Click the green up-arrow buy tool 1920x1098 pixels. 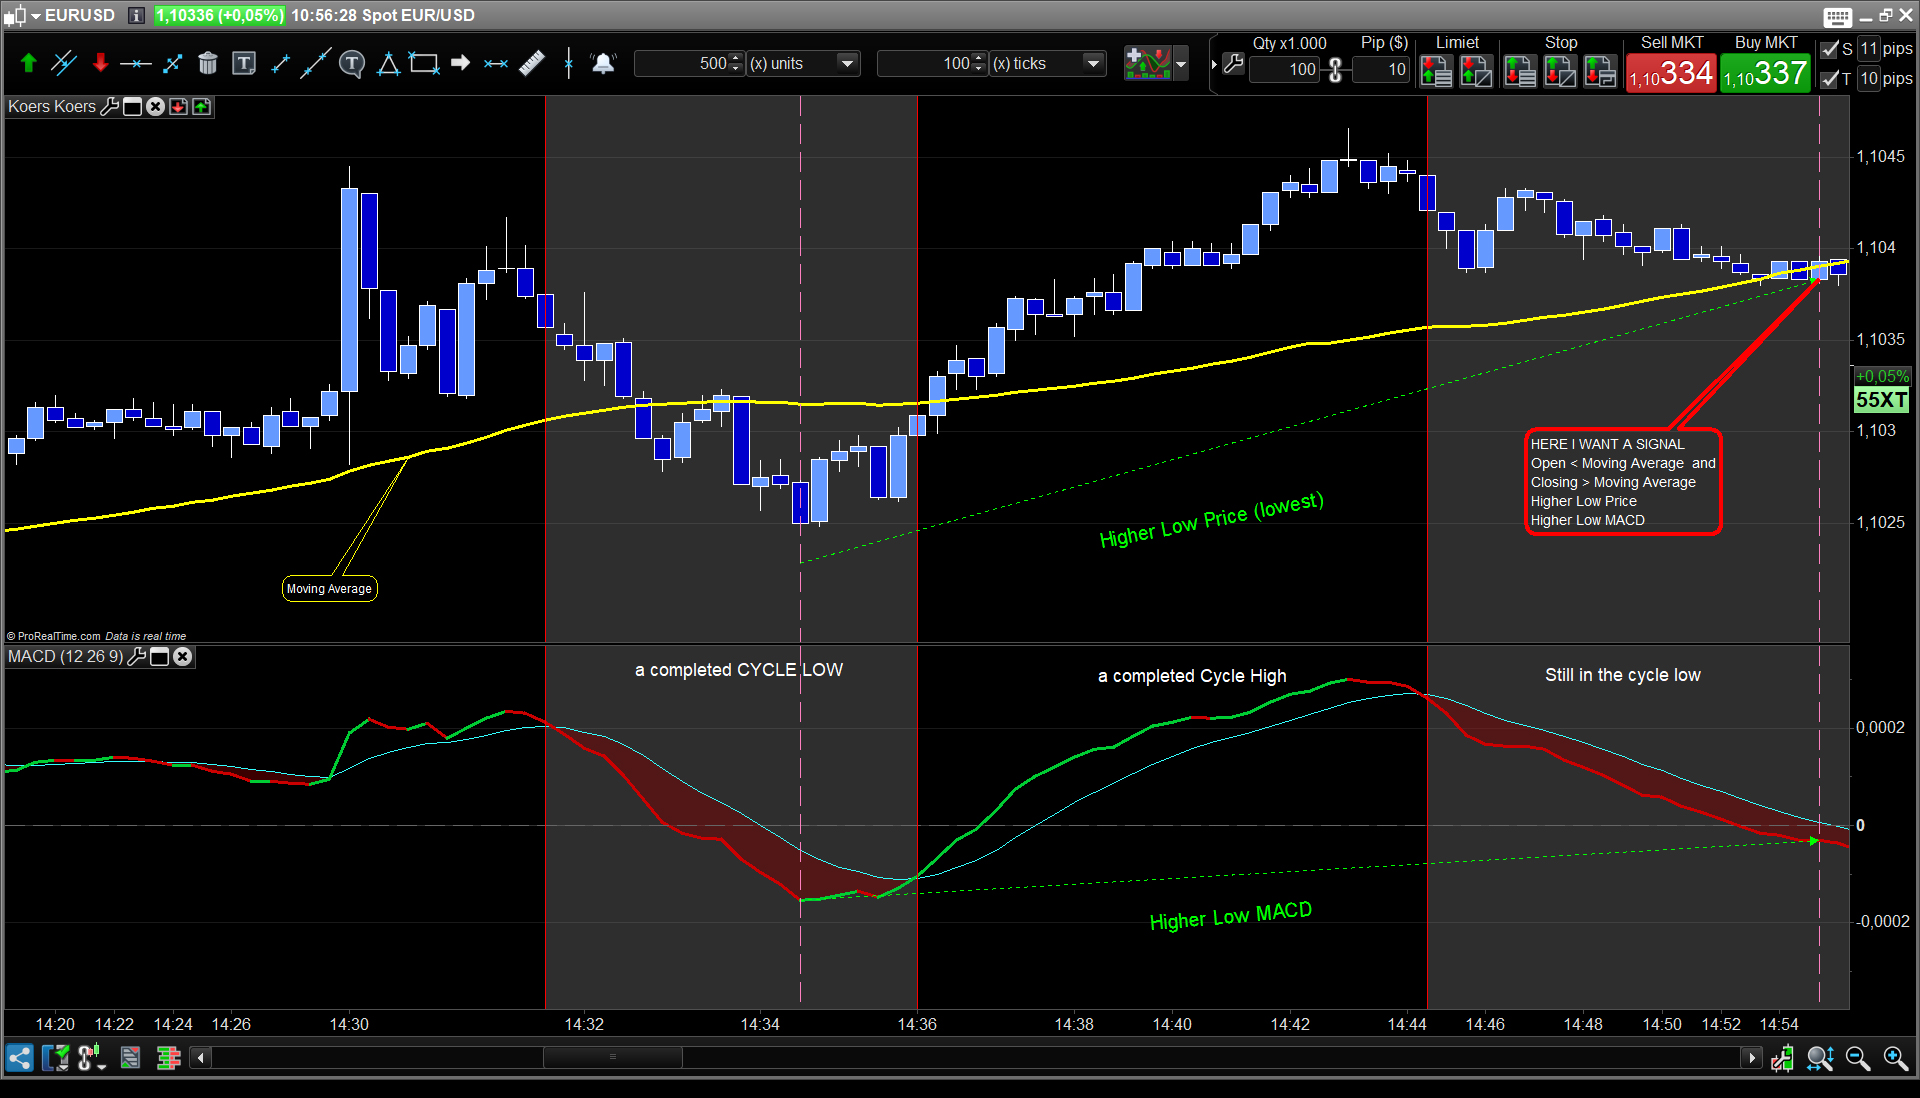(28, 64)
